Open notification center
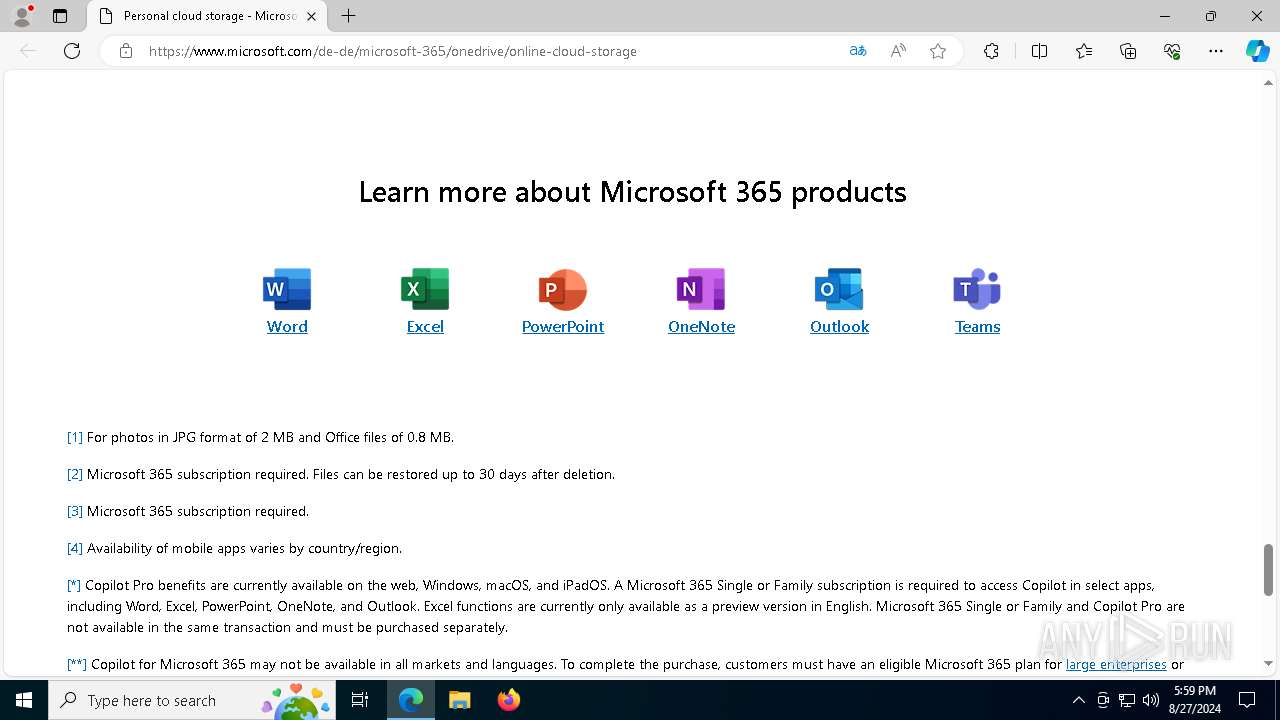Screen dimensions: 1280x720 (x=1247, y=700)
